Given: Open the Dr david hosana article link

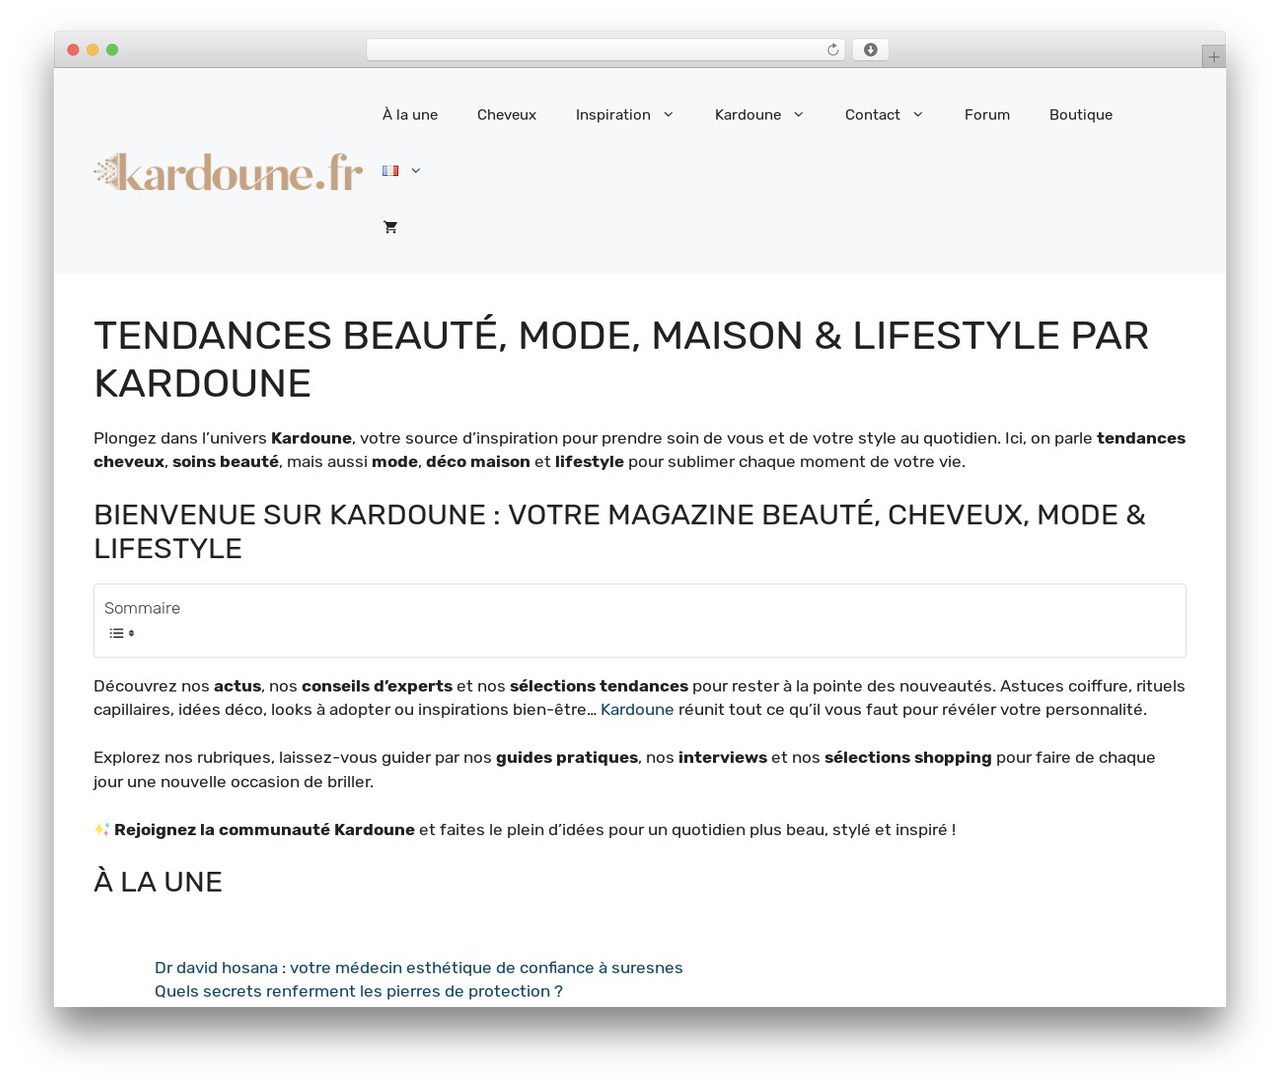Looking at the screenshot, I should (x=419, y=968).
